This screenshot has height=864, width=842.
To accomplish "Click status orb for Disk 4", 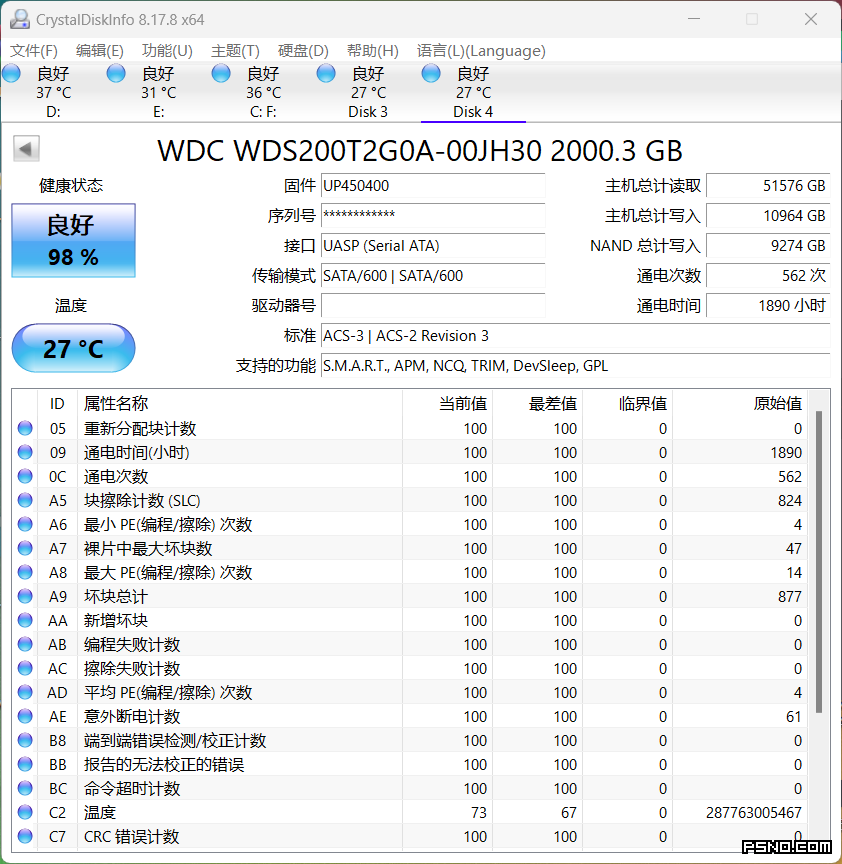I will 431,73.
